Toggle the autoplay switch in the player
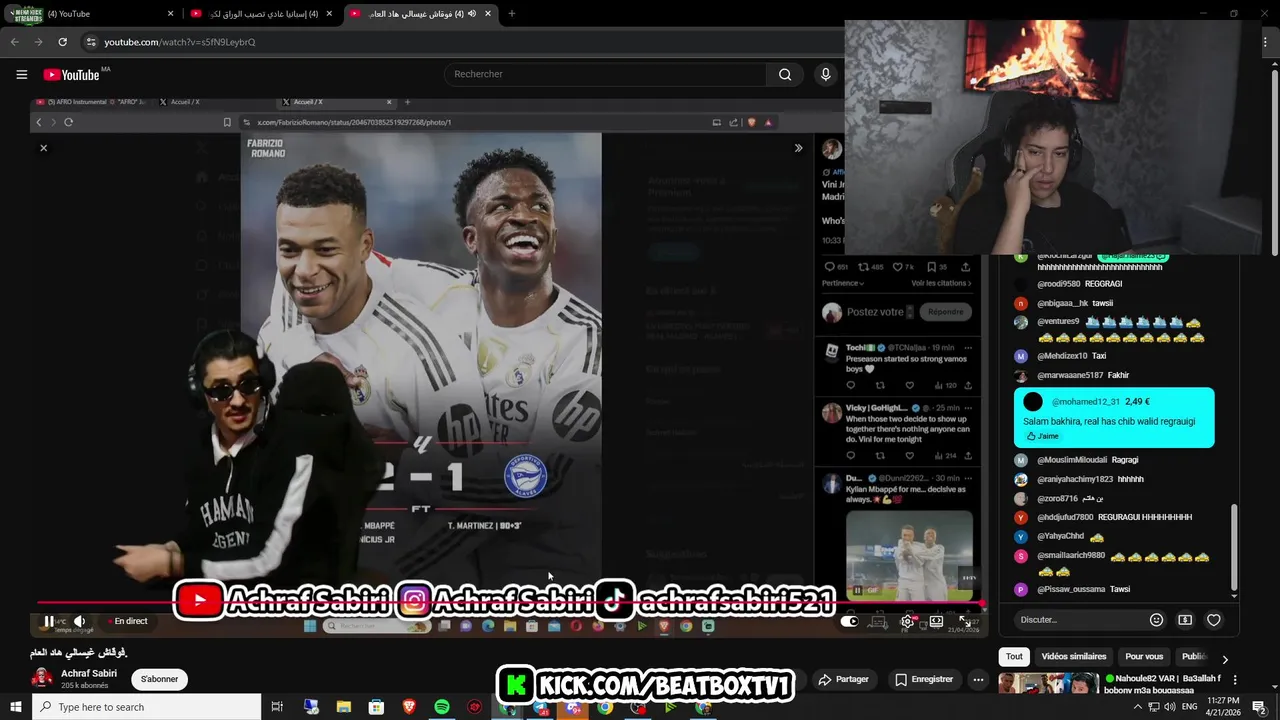Image resolution: width=1280 pixels, height=720 pixels. pyautogui.click(x=849, y=621)
